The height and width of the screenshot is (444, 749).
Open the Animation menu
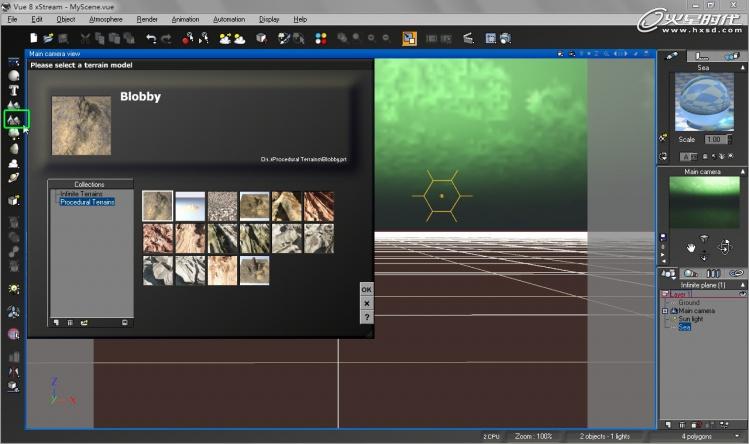coord(185,20)
